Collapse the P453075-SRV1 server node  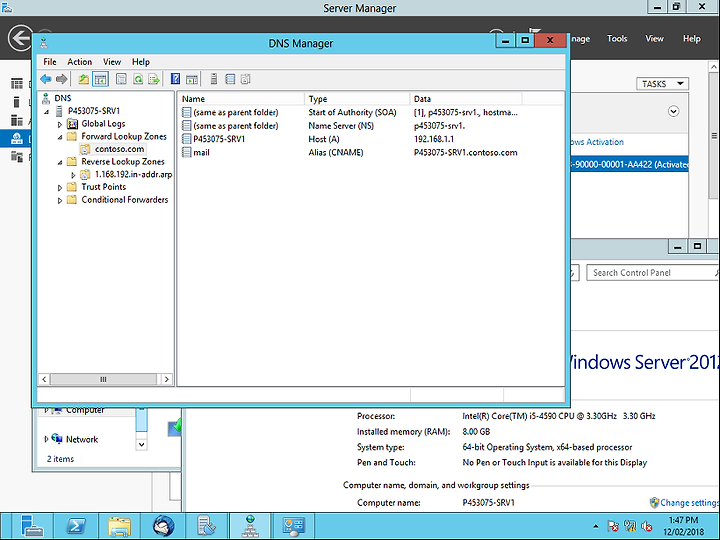46,112
